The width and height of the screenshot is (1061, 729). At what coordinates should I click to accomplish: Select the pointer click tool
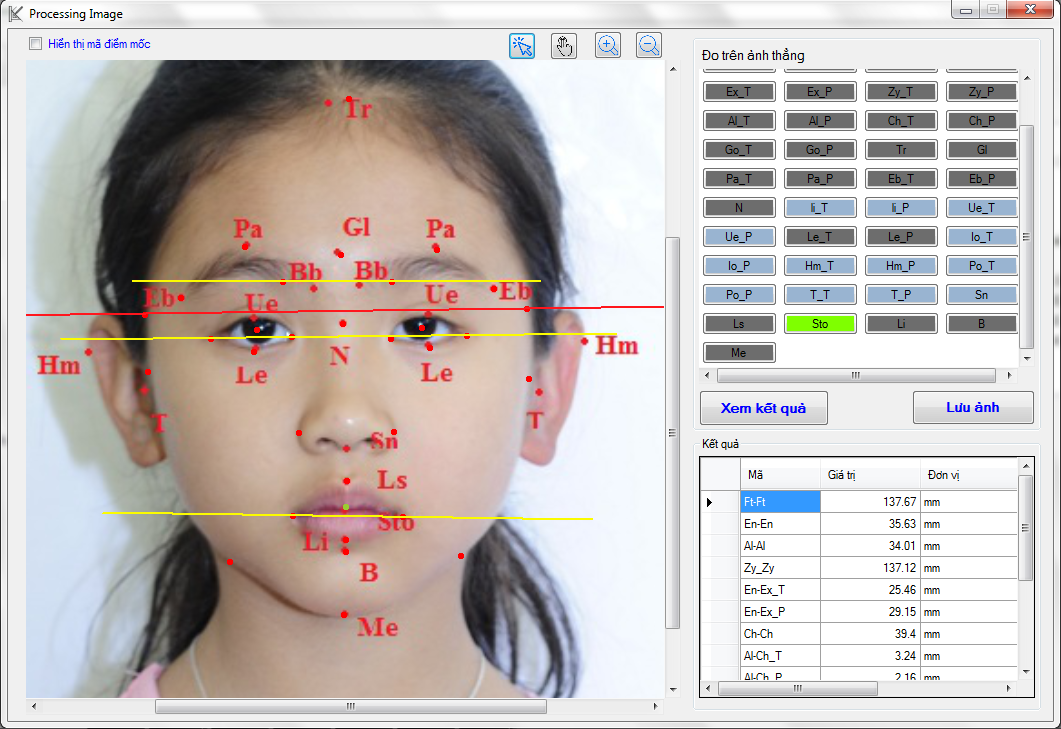pyautogui.click(x=522, y=46)
